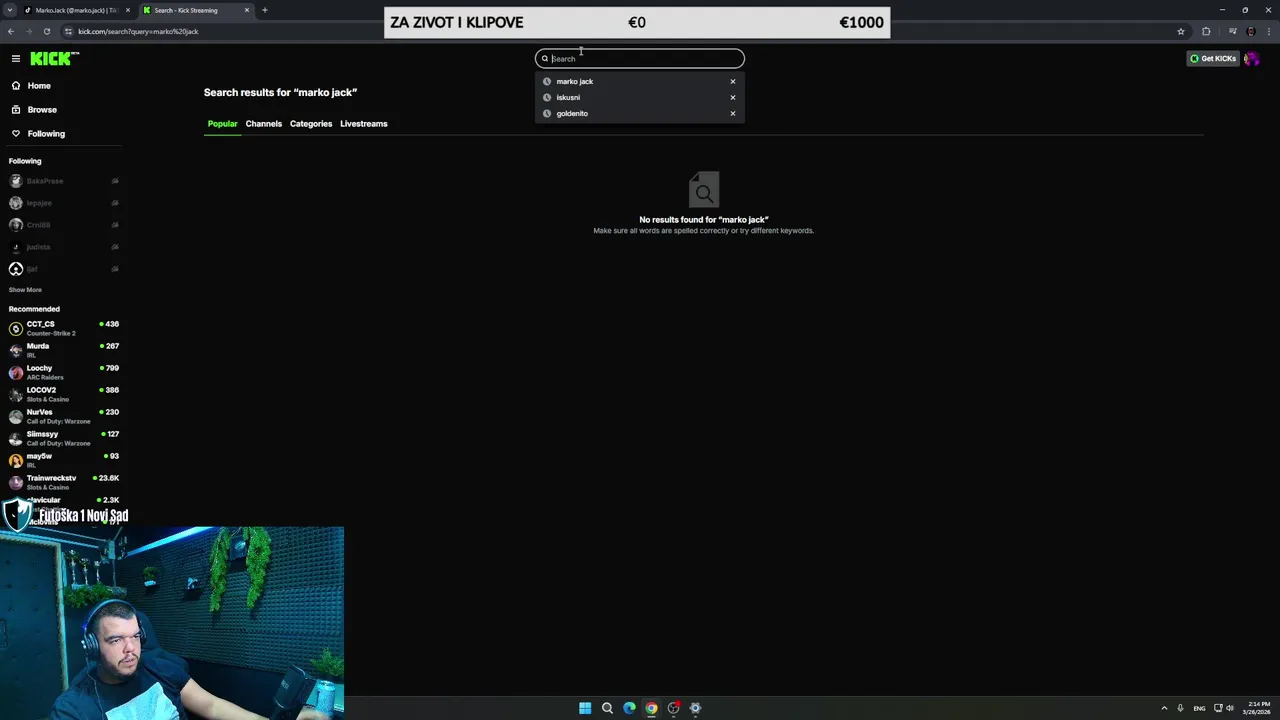Screen dimensions: 1280x720
Task: Switch to the Livestreams tab
Action: coord(364,124)
